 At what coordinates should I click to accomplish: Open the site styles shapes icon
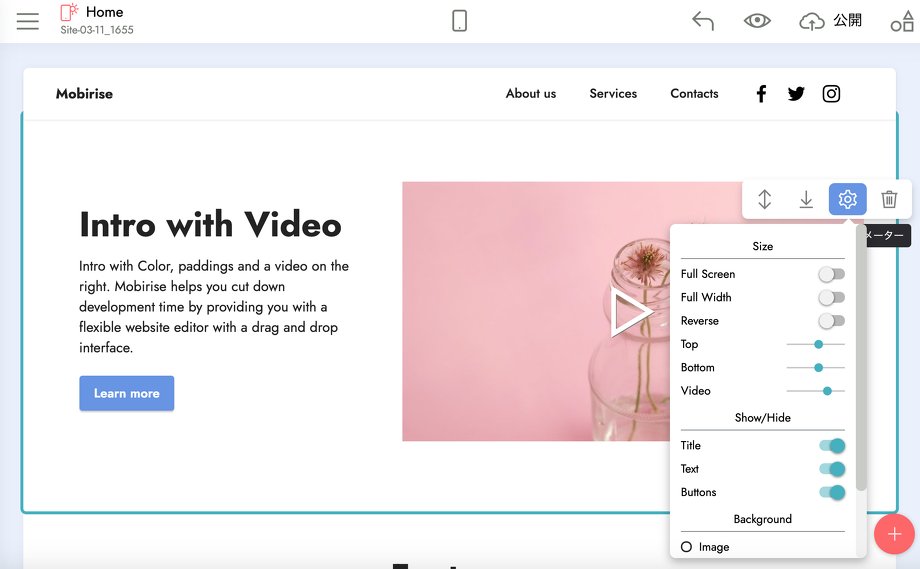click(x=902, y=21)
